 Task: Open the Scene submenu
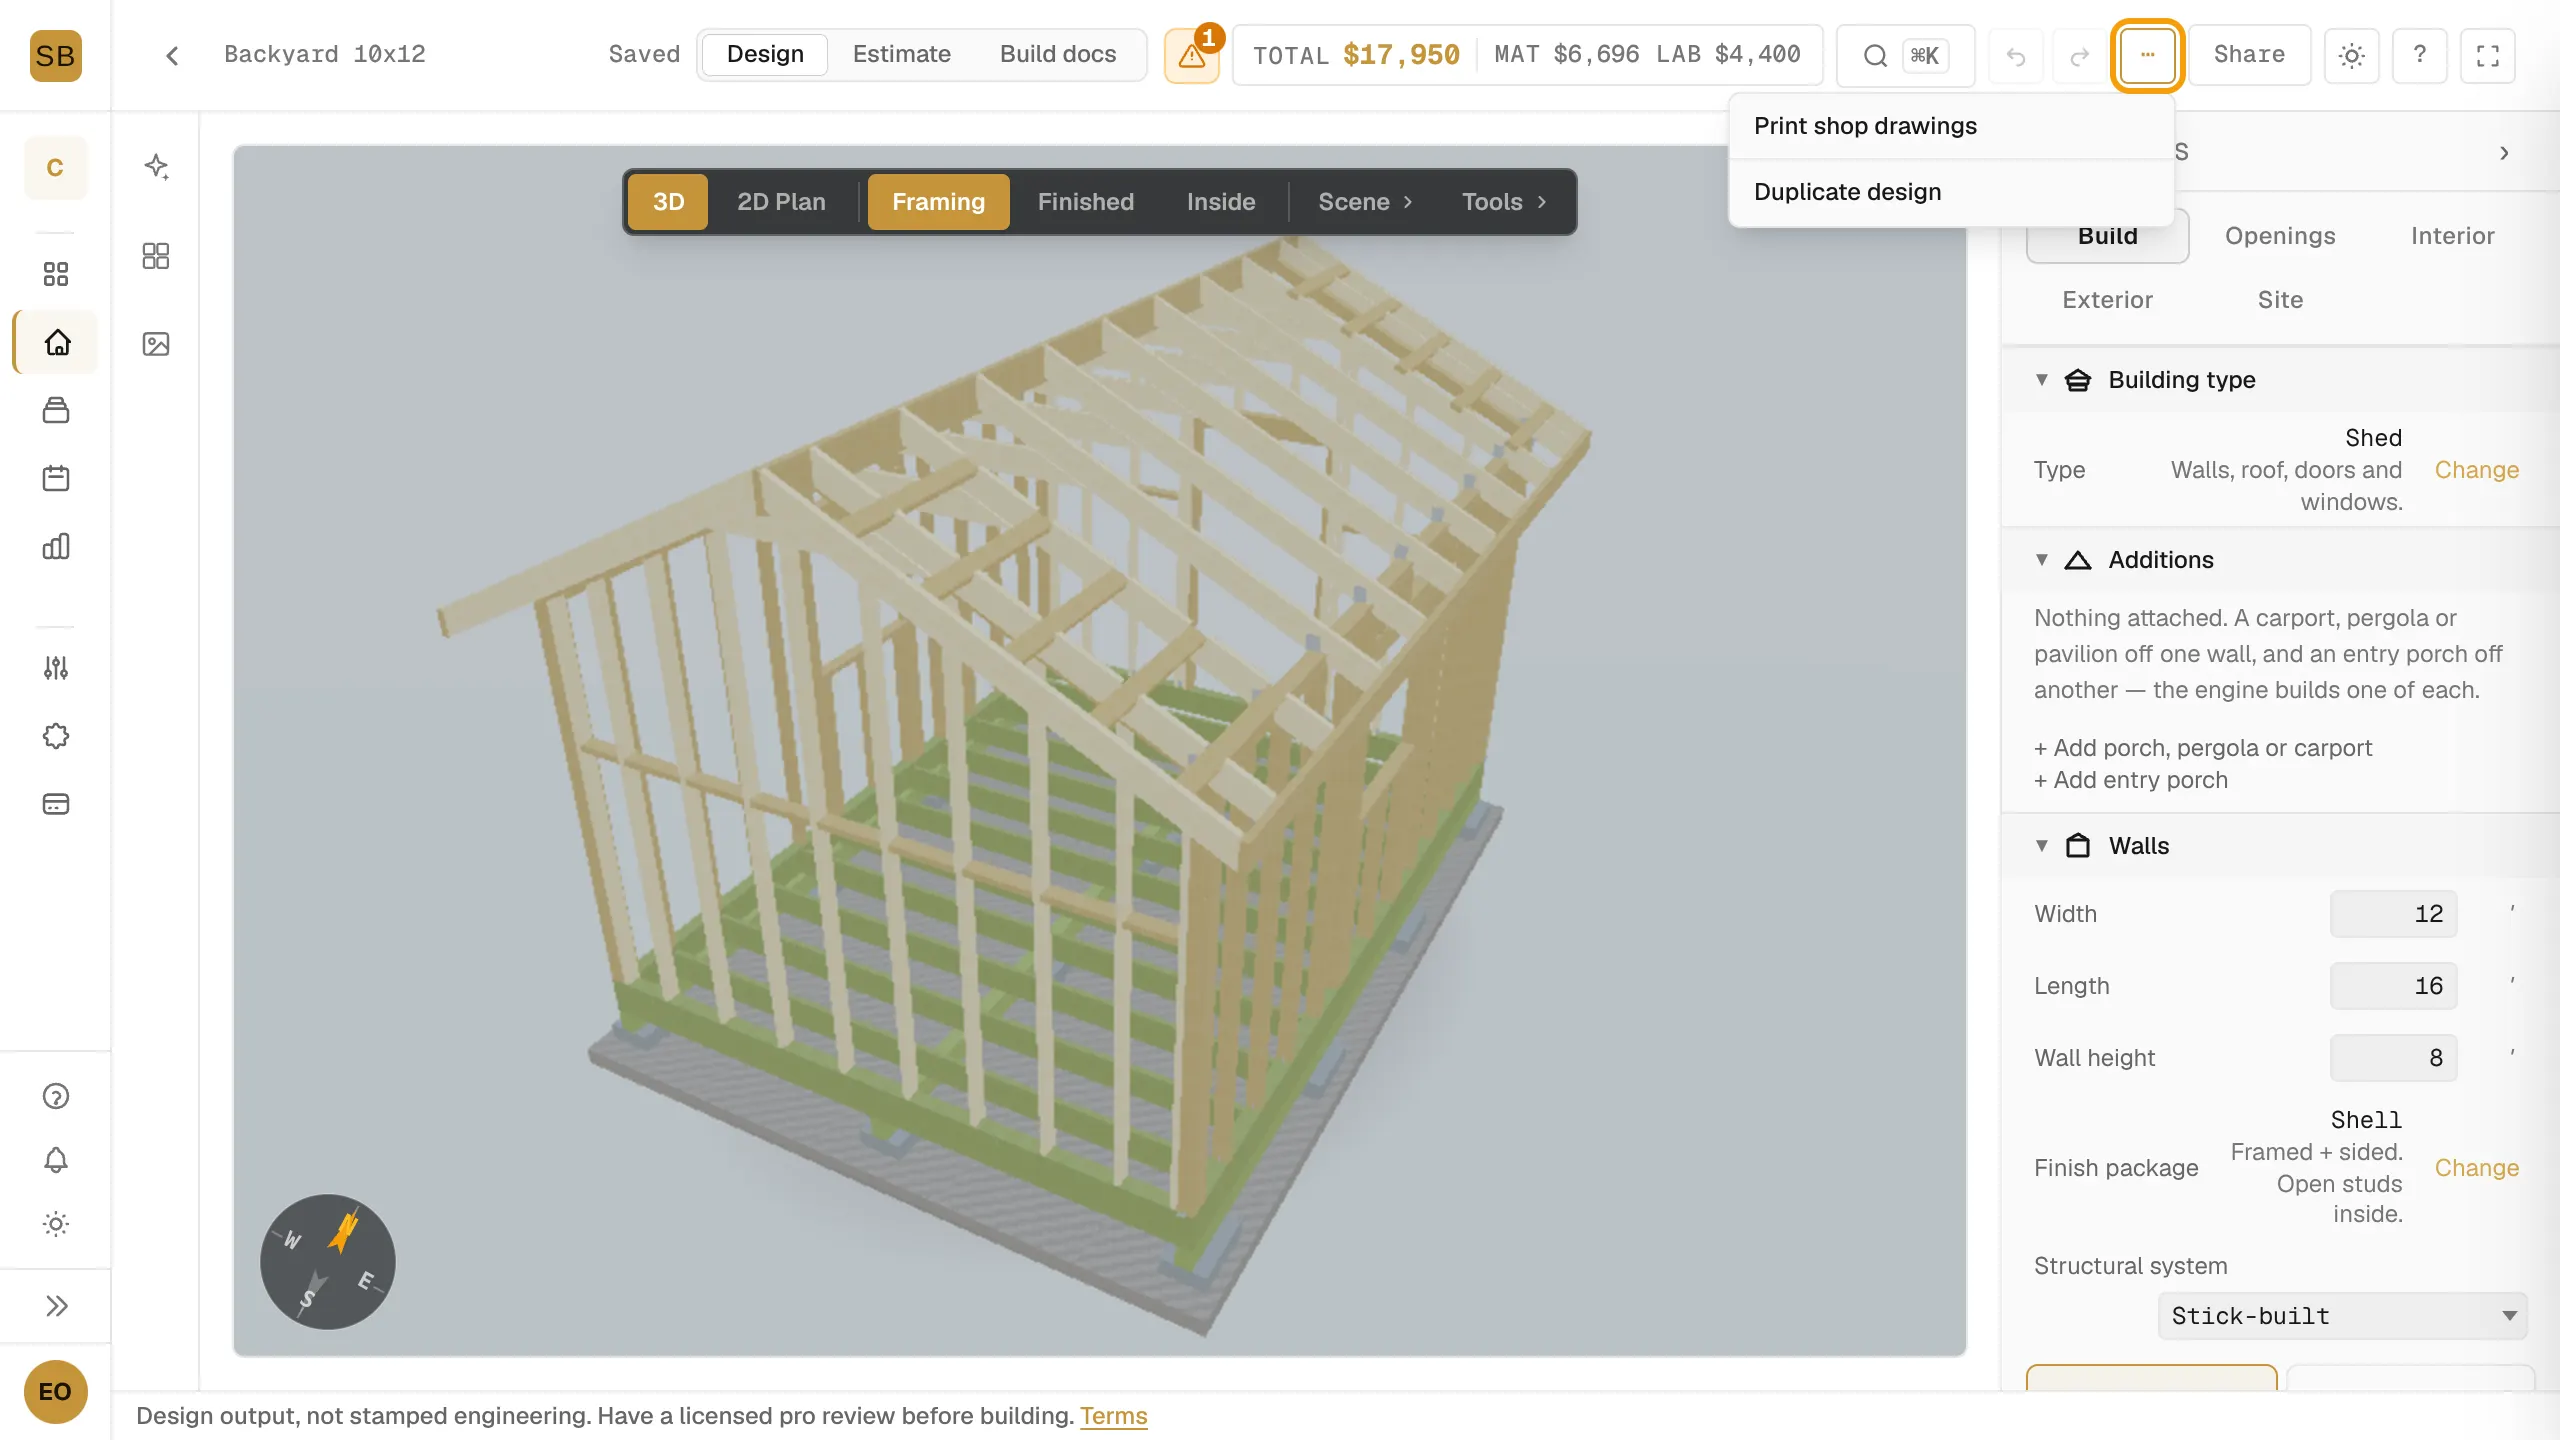click(1365, 202)
